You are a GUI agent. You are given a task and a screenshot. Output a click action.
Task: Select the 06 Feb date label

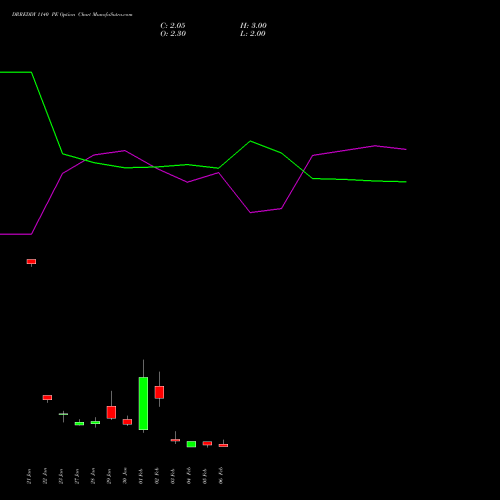pos(221,476)
